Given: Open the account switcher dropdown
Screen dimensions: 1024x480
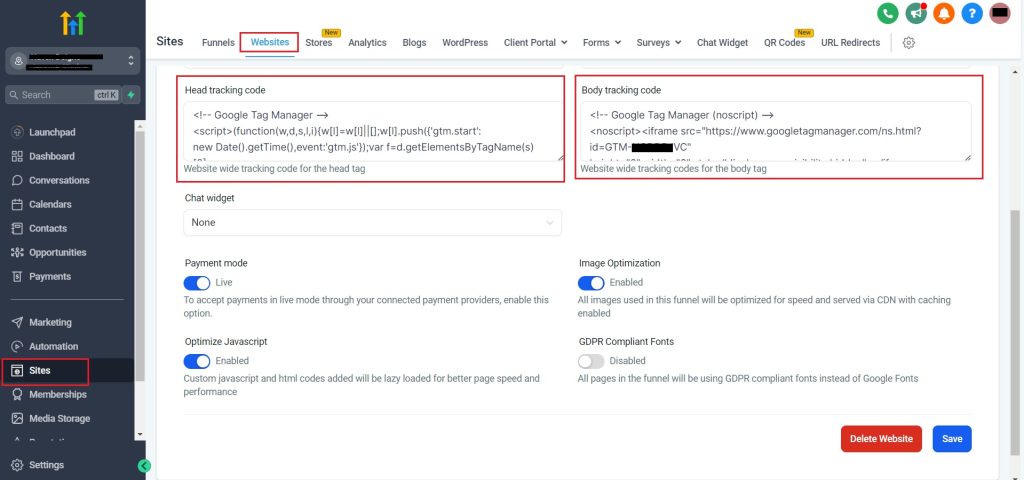Looking at the screenshot, I should 72,61.
